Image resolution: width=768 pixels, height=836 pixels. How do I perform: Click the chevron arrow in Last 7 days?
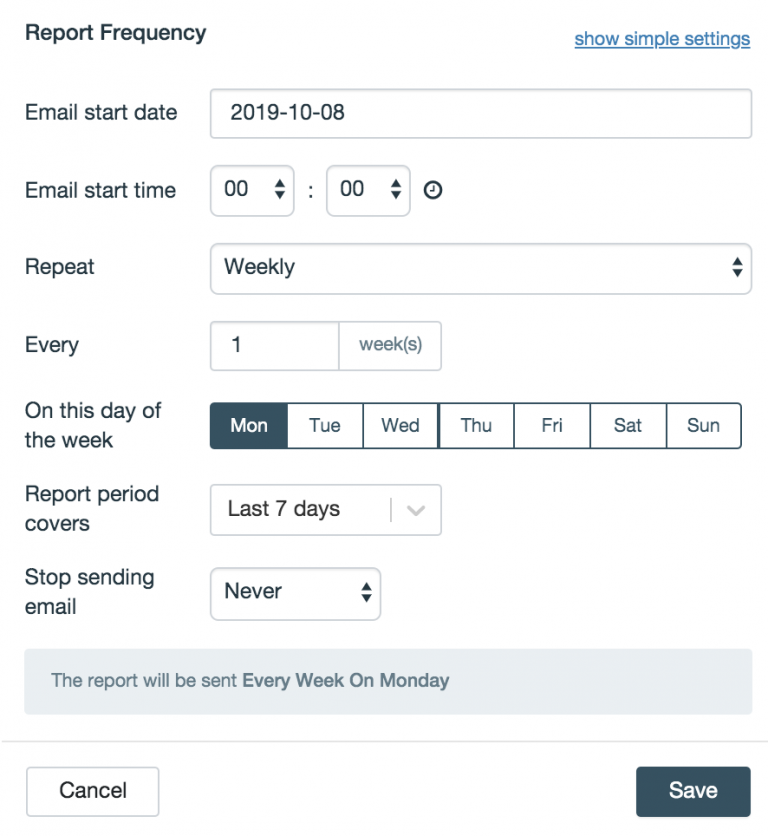(416, 510)
